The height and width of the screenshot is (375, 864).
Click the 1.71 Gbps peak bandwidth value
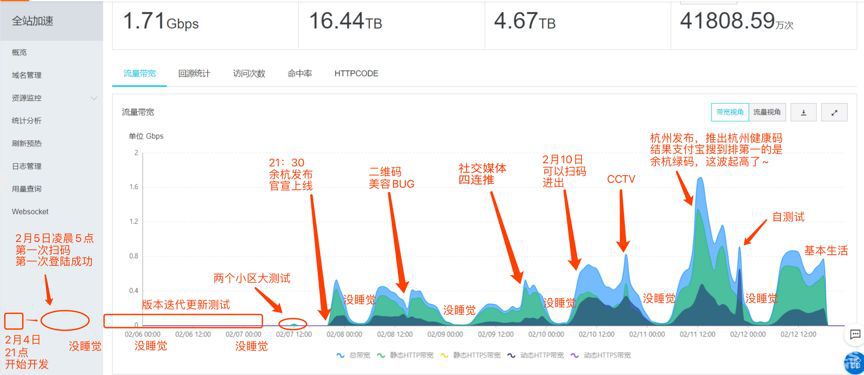pyautogui.click(x=160, y=21)
